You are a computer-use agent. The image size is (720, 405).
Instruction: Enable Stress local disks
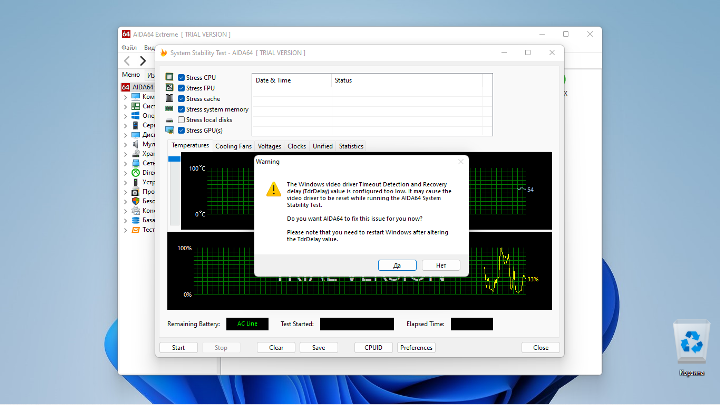(x=181, y=119)
